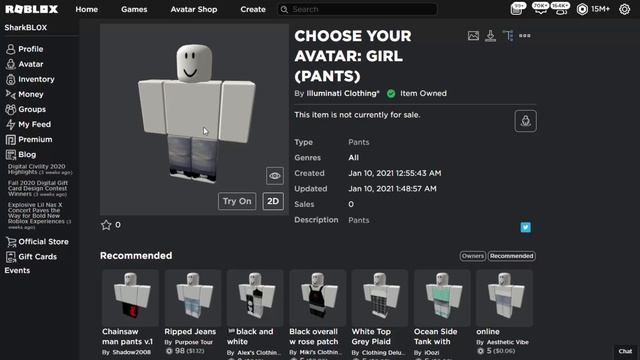
Task: Click the Premium sidebar icon
Action: click(11, 140)
